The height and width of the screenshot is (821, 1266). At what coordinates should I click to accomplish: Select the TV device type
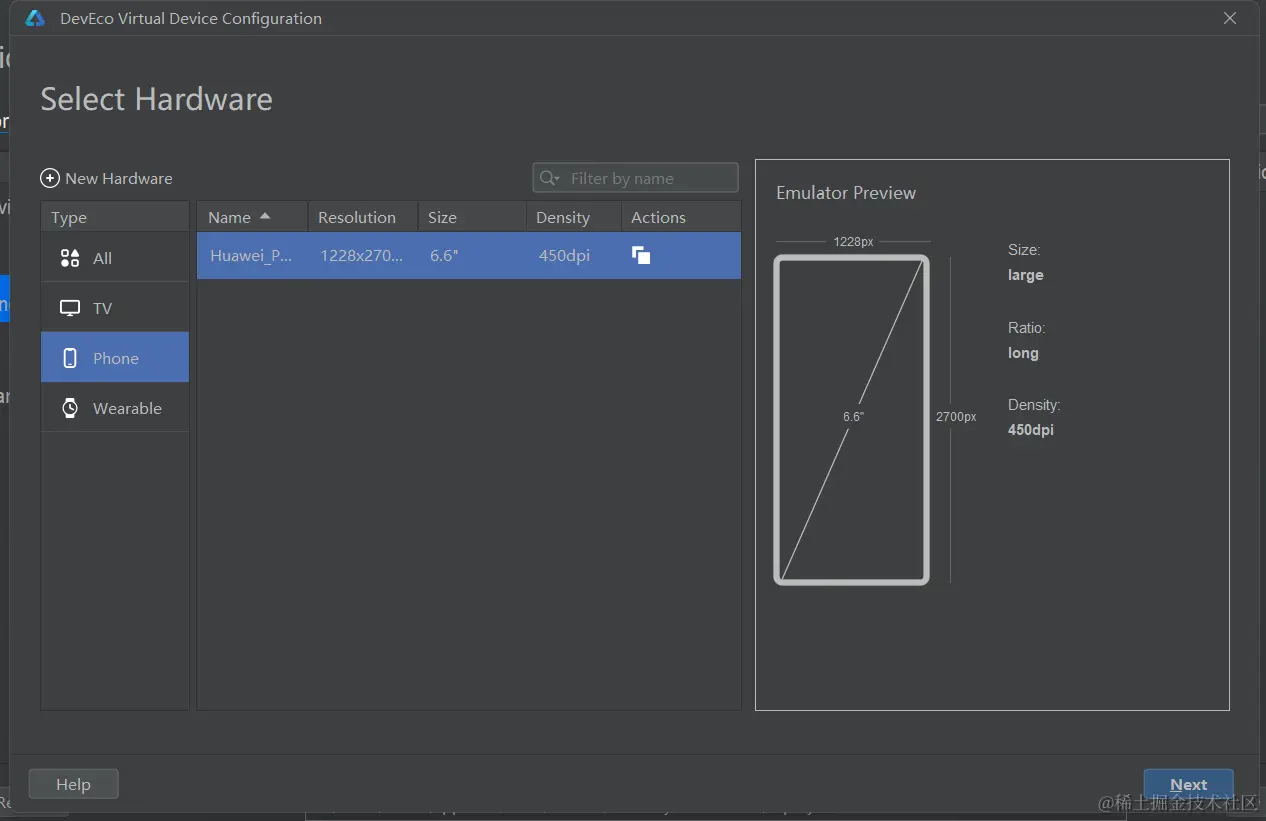click(115, 308)
